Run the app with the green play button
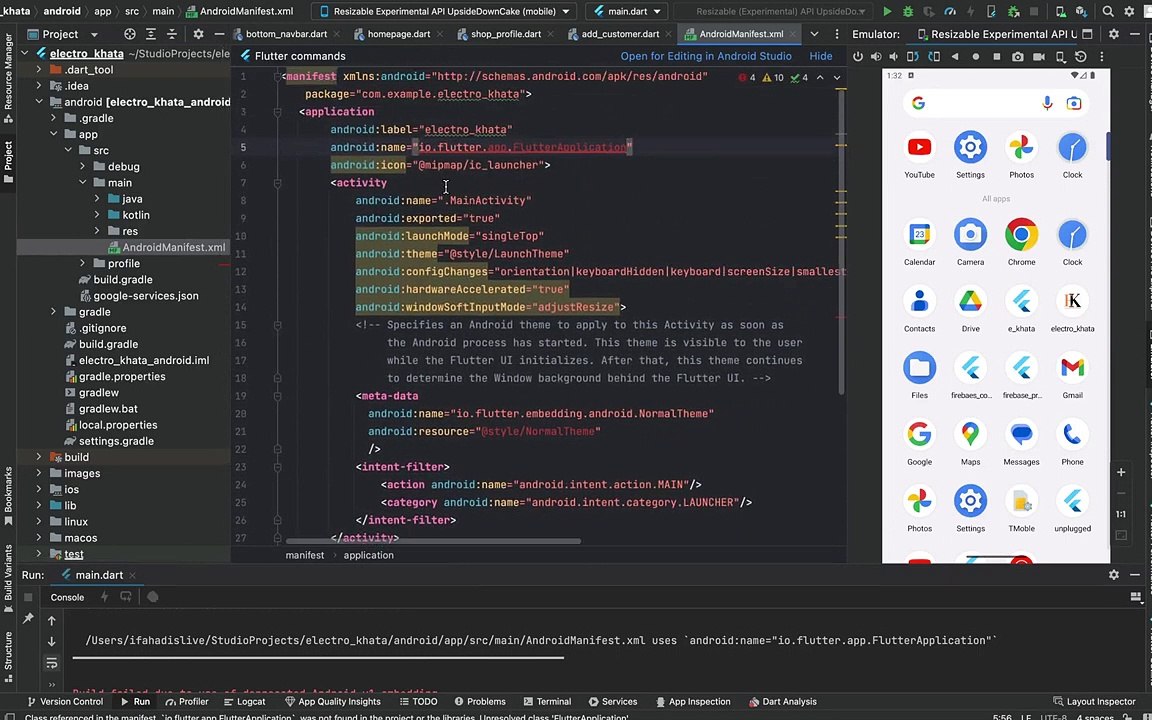This screenshot has width=1152, height=720. click(x=887, y=12)
